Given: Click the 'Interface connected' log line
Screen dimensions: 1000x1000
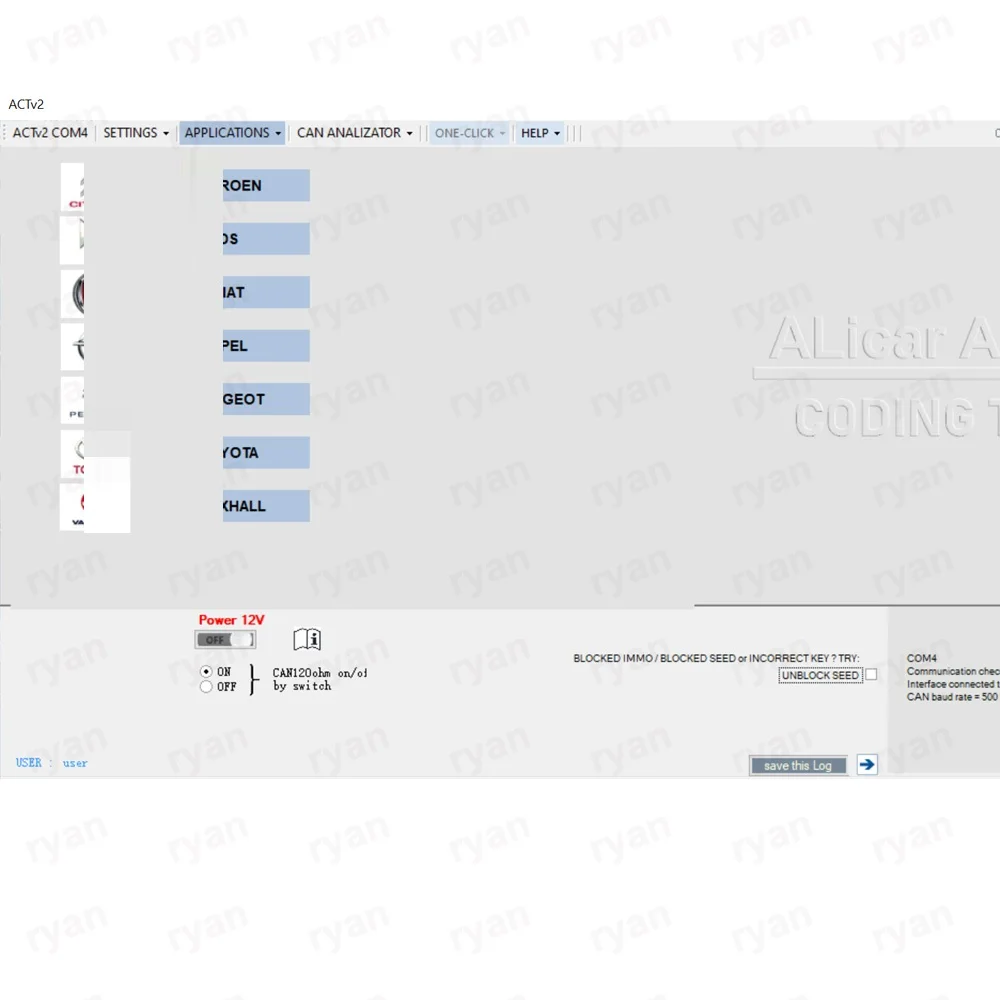Looking at the screenshot, I should tap(953, 684).
